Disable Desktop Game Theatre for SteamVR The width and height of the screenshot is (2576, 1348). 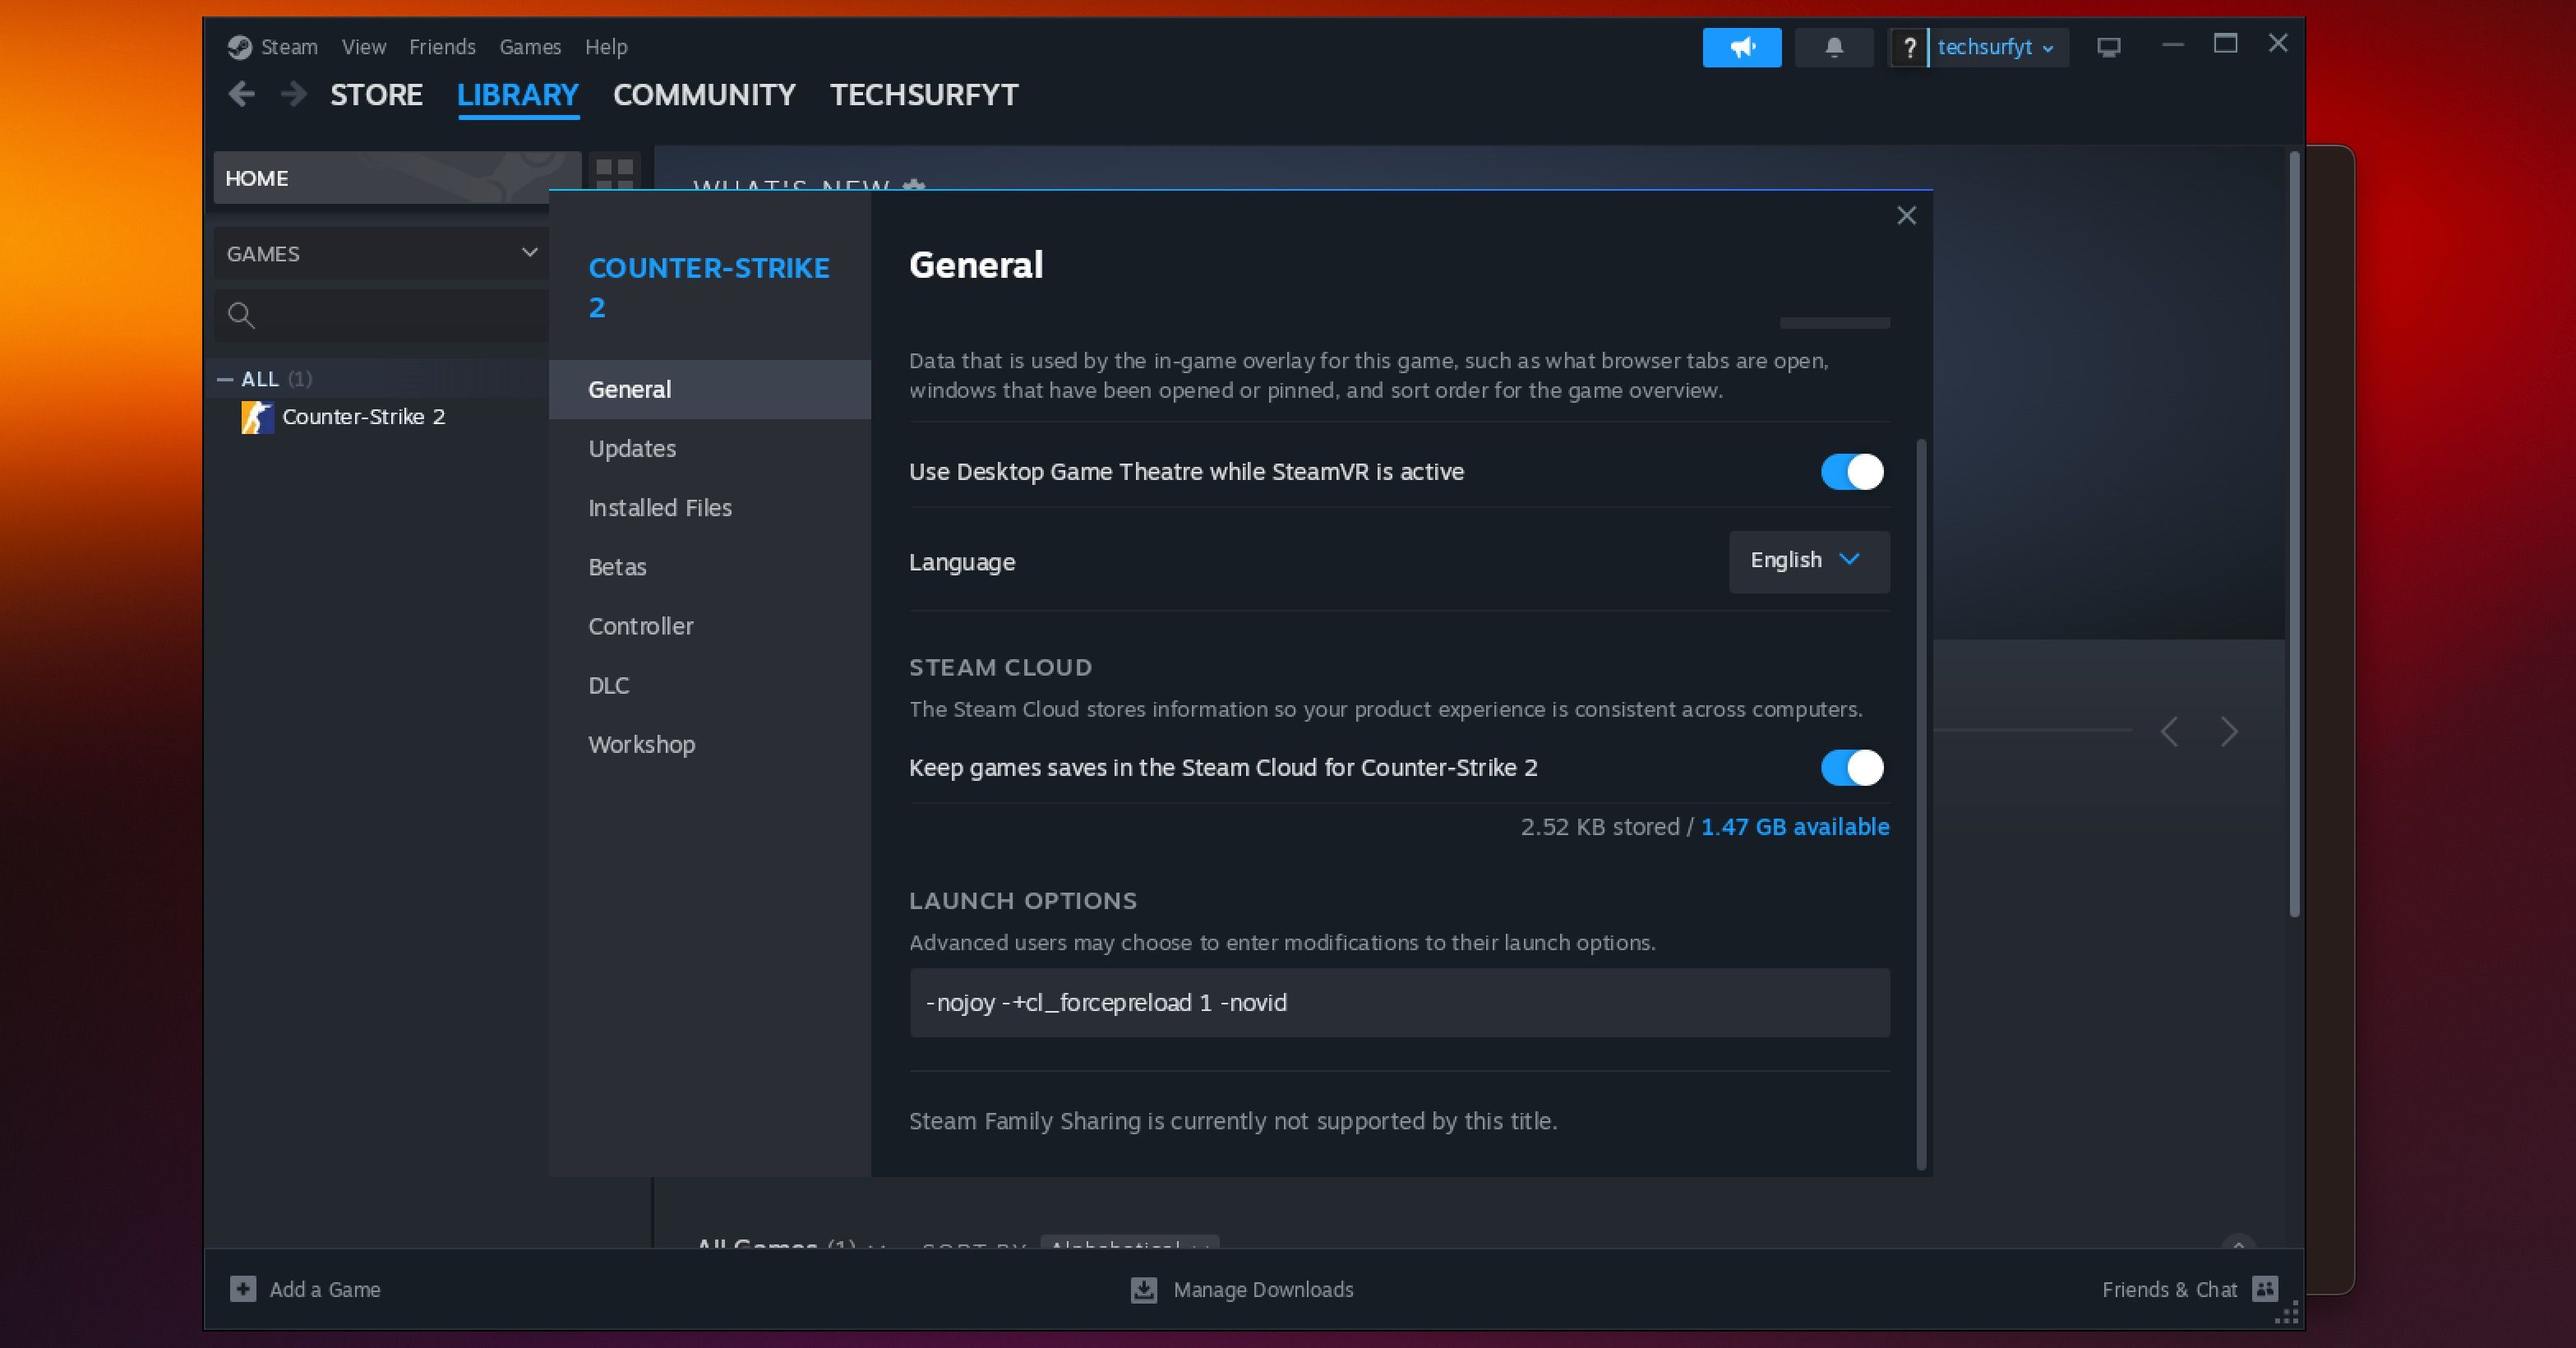point(1849,472)
